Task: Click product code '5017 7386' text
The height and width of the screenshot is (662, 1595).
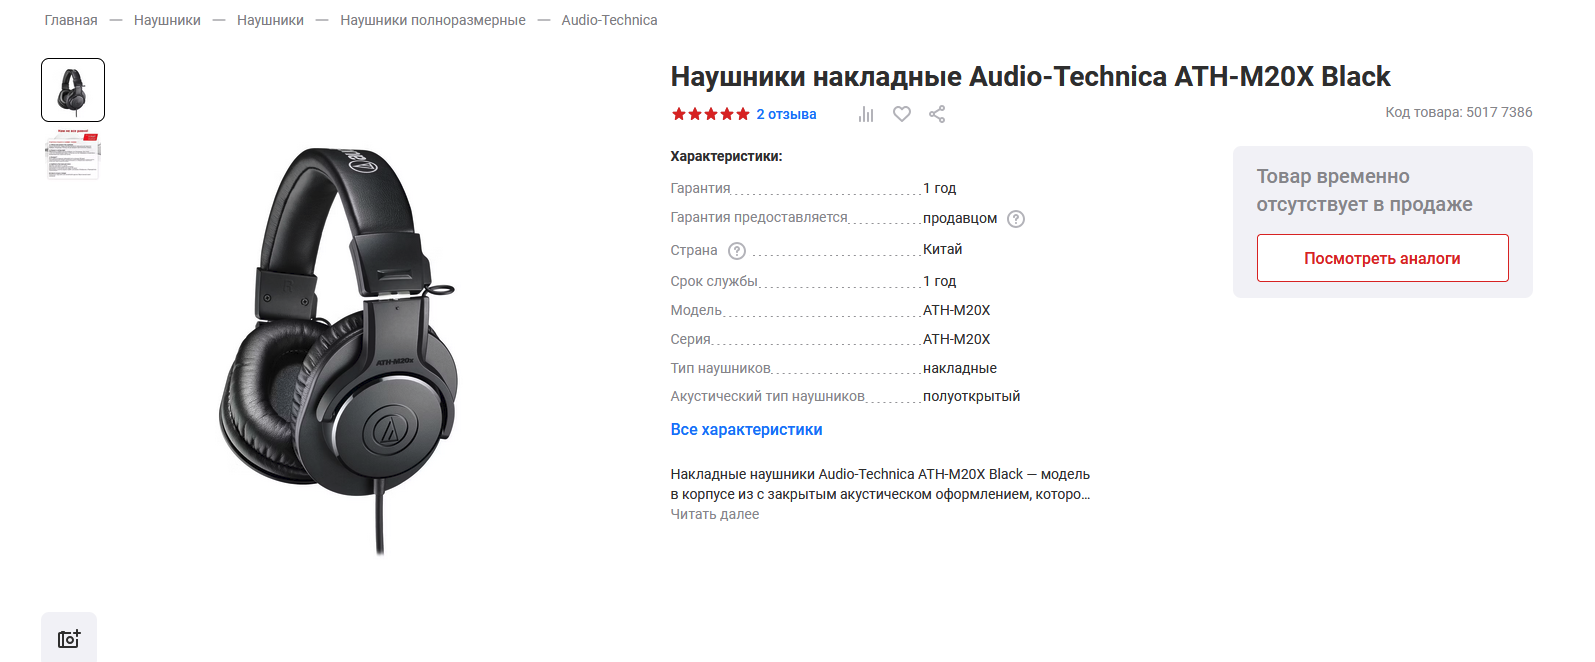Action: 1499,112
